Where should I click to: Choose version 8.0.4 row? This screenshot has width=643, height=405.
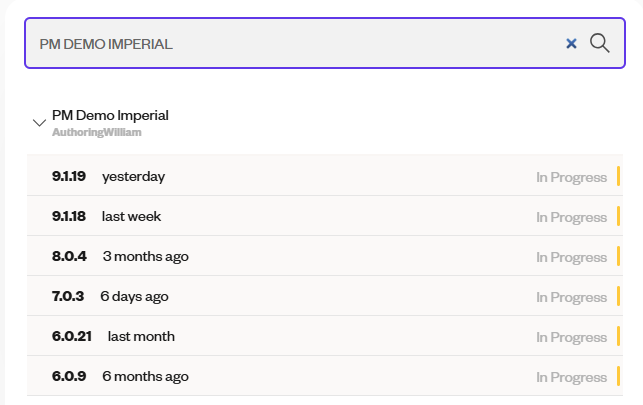[69, 257]
